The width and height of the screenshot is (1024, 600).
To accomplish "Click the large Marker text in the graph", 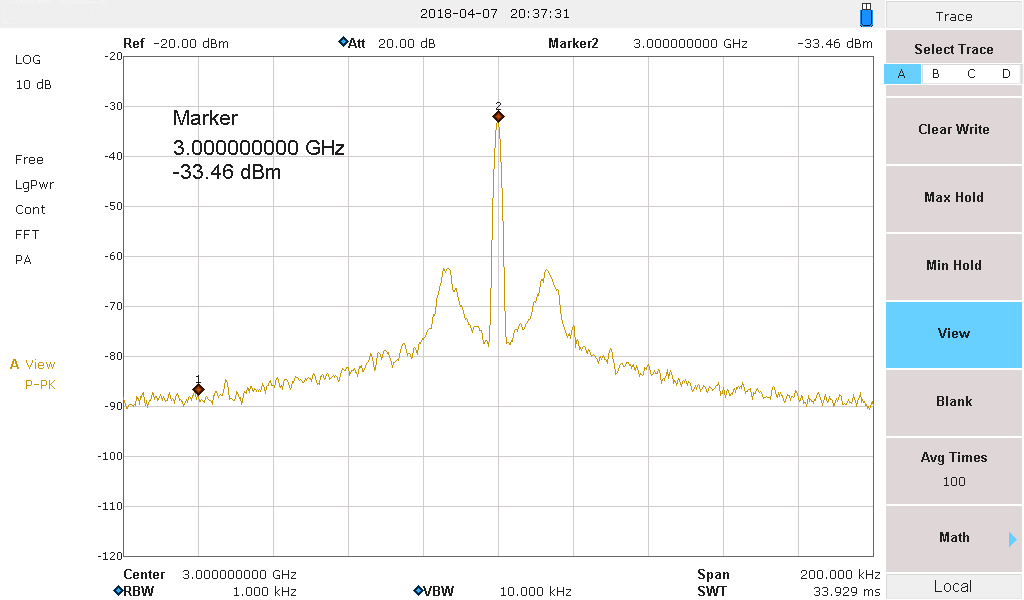I will [x=205, y=118].
